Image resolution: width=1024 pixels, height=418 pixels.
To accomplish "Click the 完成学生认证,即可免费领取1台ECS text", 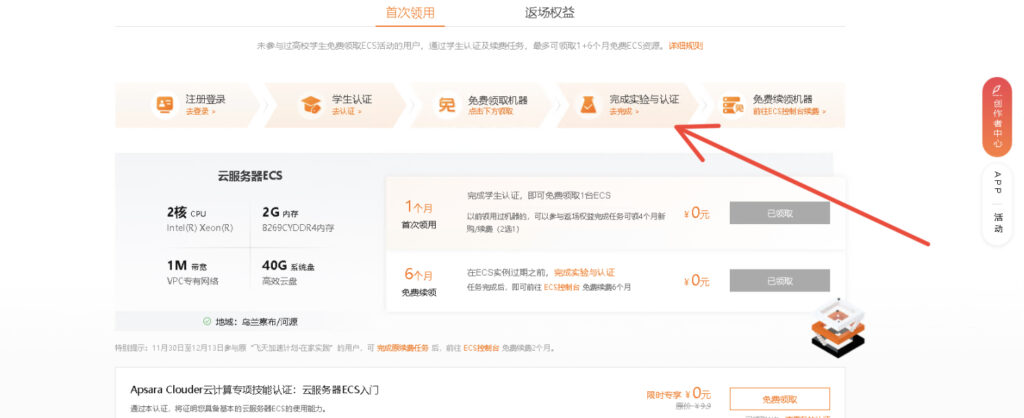I will pos(539,196).
